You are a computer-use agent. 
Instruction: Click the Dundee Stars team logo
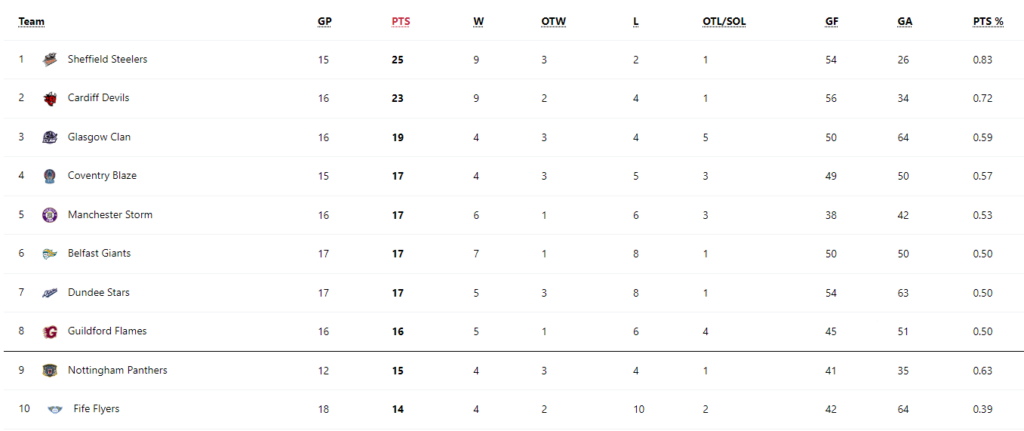(x=50, y=293)
